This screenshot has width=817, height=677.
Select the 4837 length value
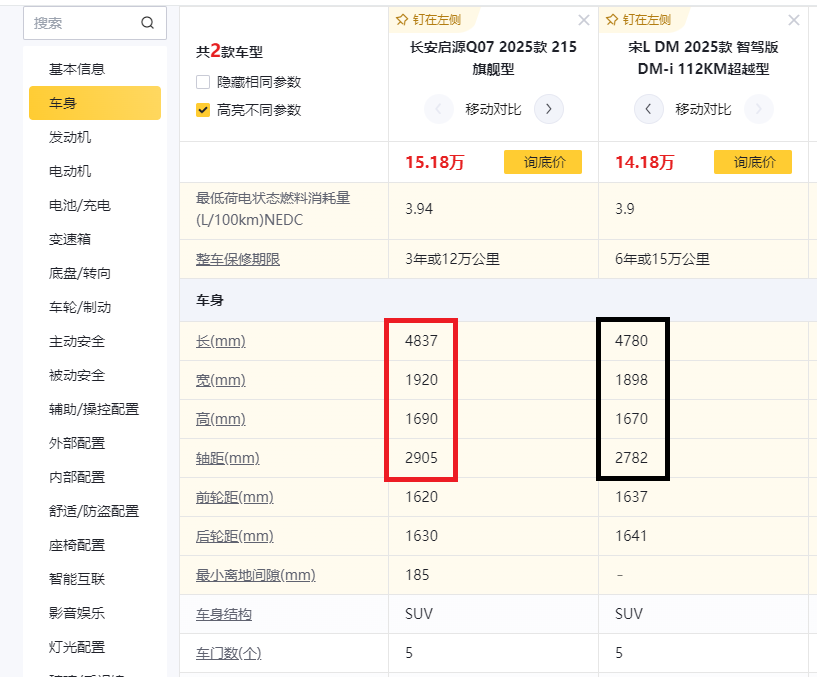click(x=422, y=341)
